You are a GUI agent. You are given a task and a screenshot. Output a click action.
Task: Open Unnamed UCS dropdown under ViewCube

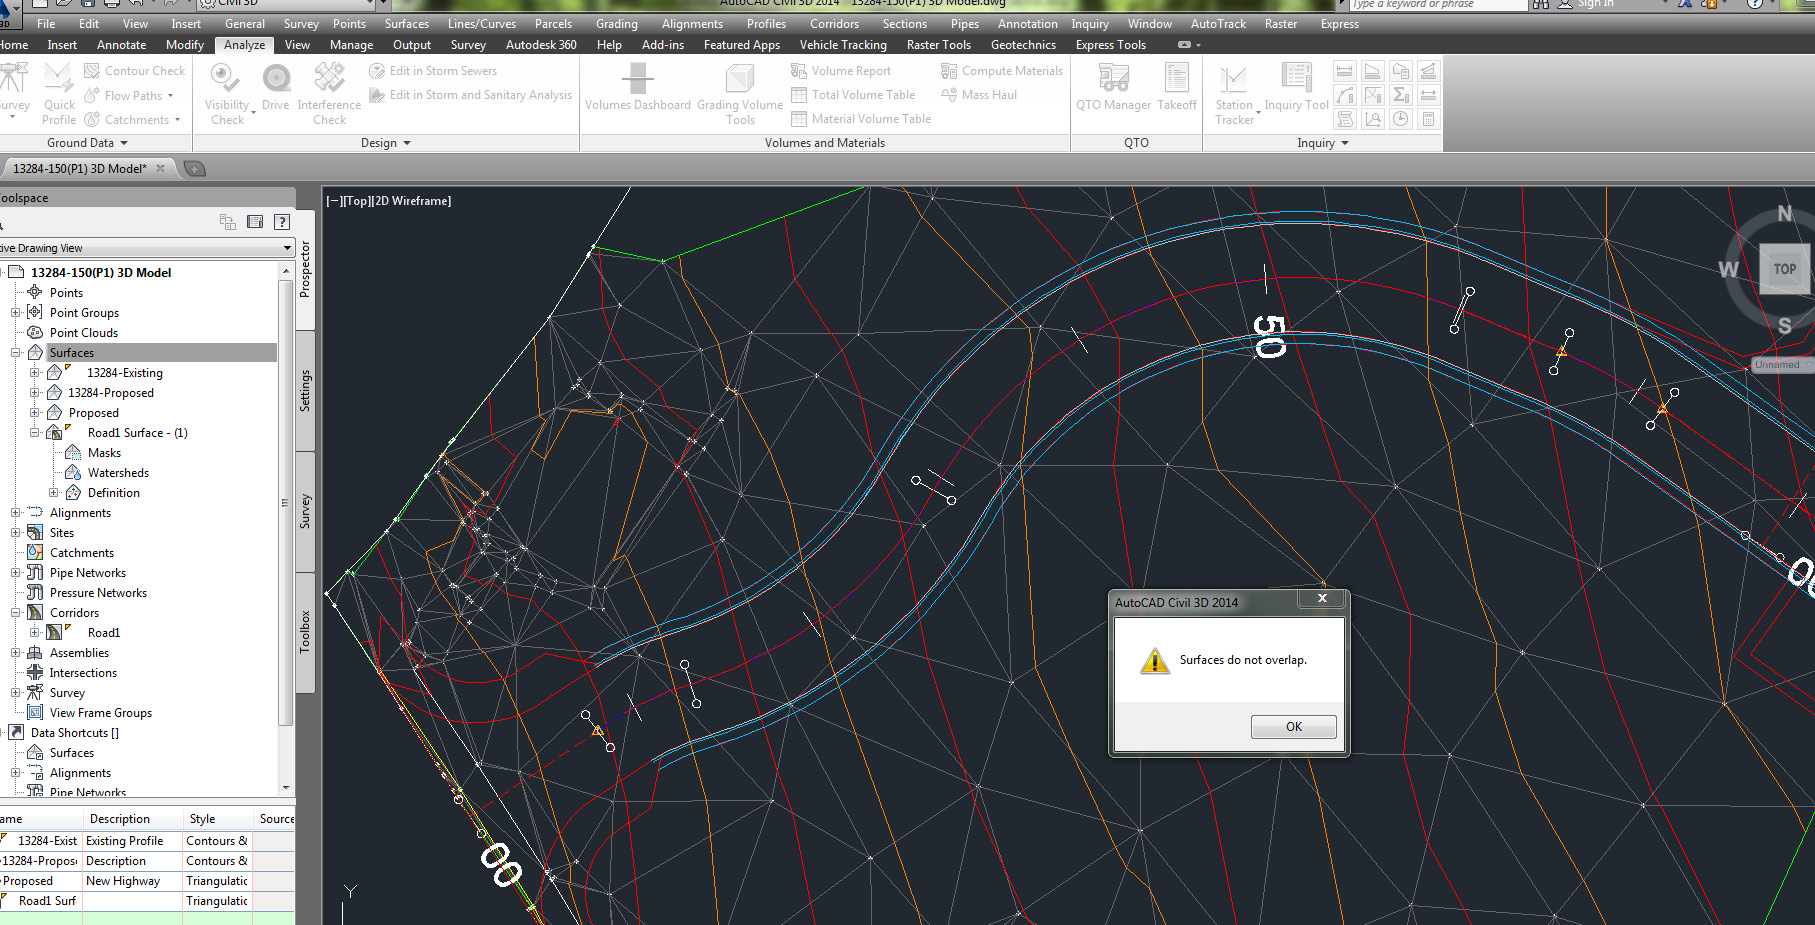click(1782, 365)
